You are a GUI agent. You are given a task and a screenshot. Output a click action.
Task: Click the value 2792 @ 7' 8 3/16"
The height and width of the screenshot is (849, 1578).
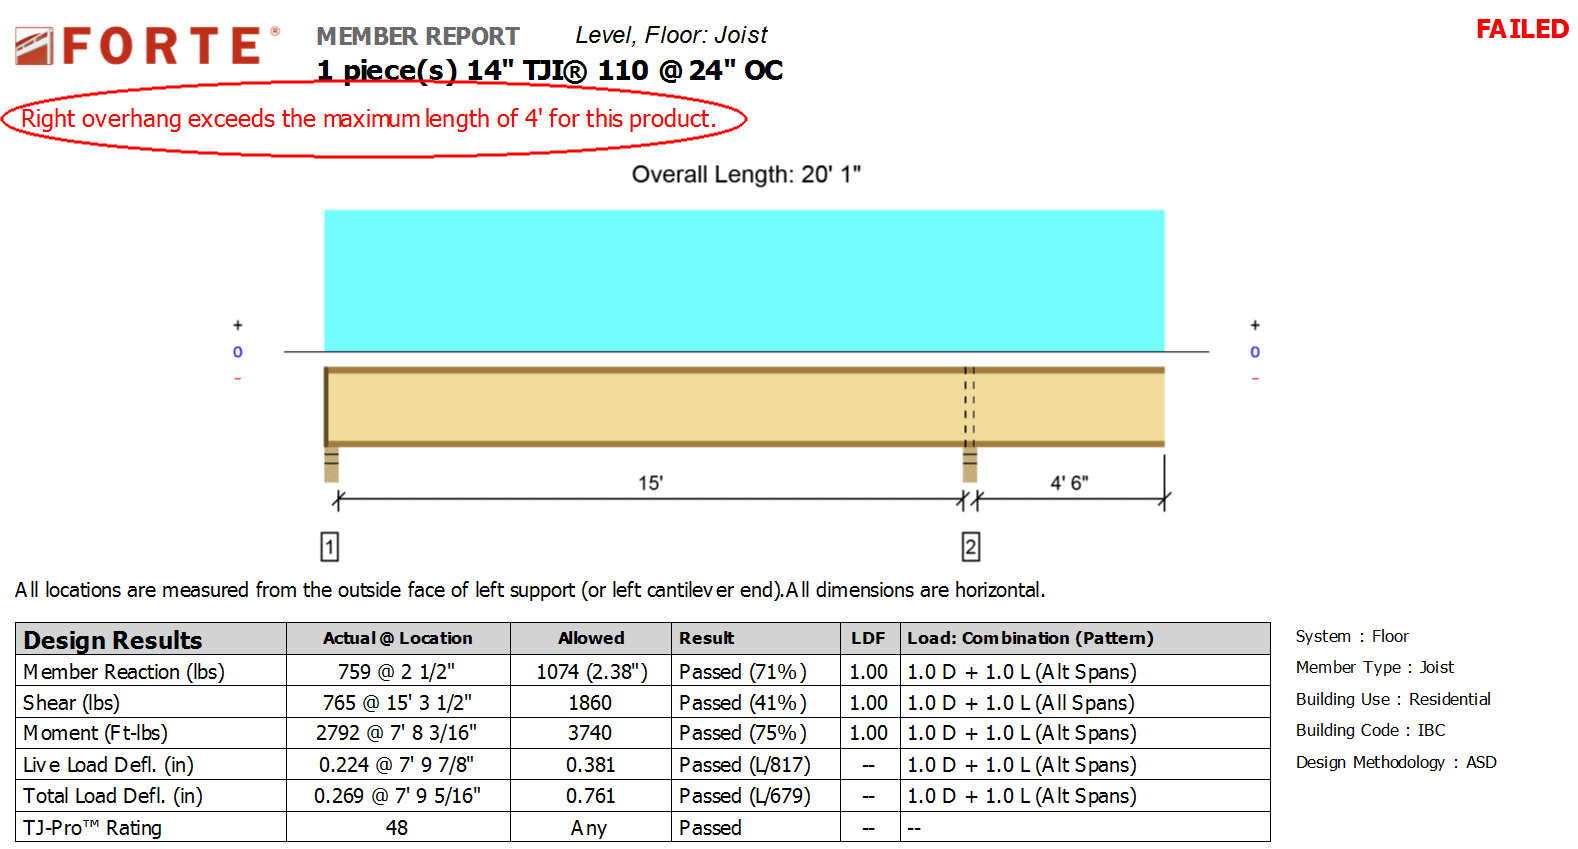[x=396, y=733]
